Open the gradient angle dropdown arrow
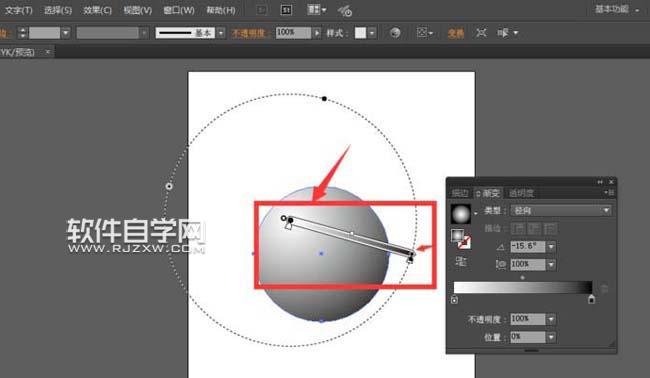This screenshot has height=378, width=650. tap(551, 247)
